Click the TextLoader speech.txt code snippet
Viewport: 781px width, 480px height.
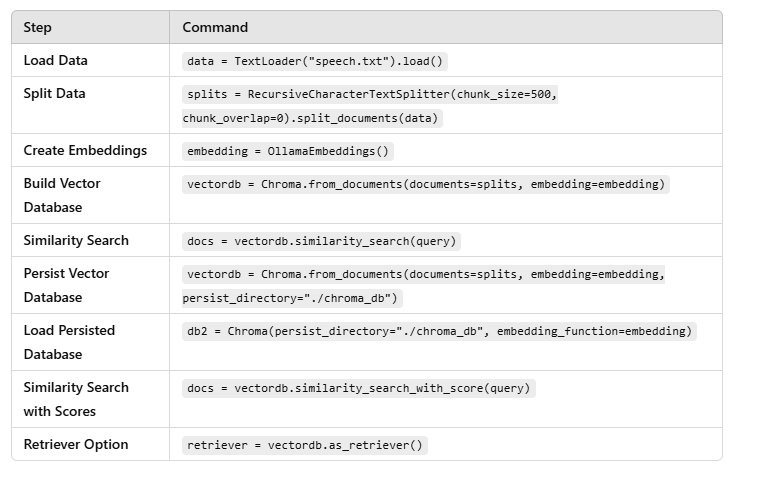click(x=315, y=61)
